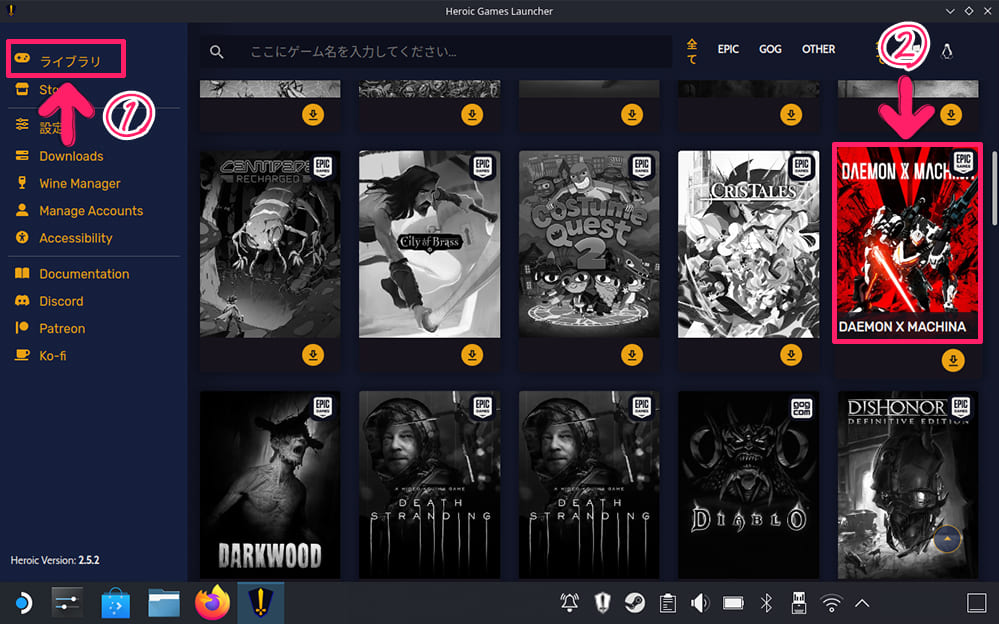999x624 pixels.
Task: Click the magnifier search icon
Action: pyautogui.click(x=217, y=52)
